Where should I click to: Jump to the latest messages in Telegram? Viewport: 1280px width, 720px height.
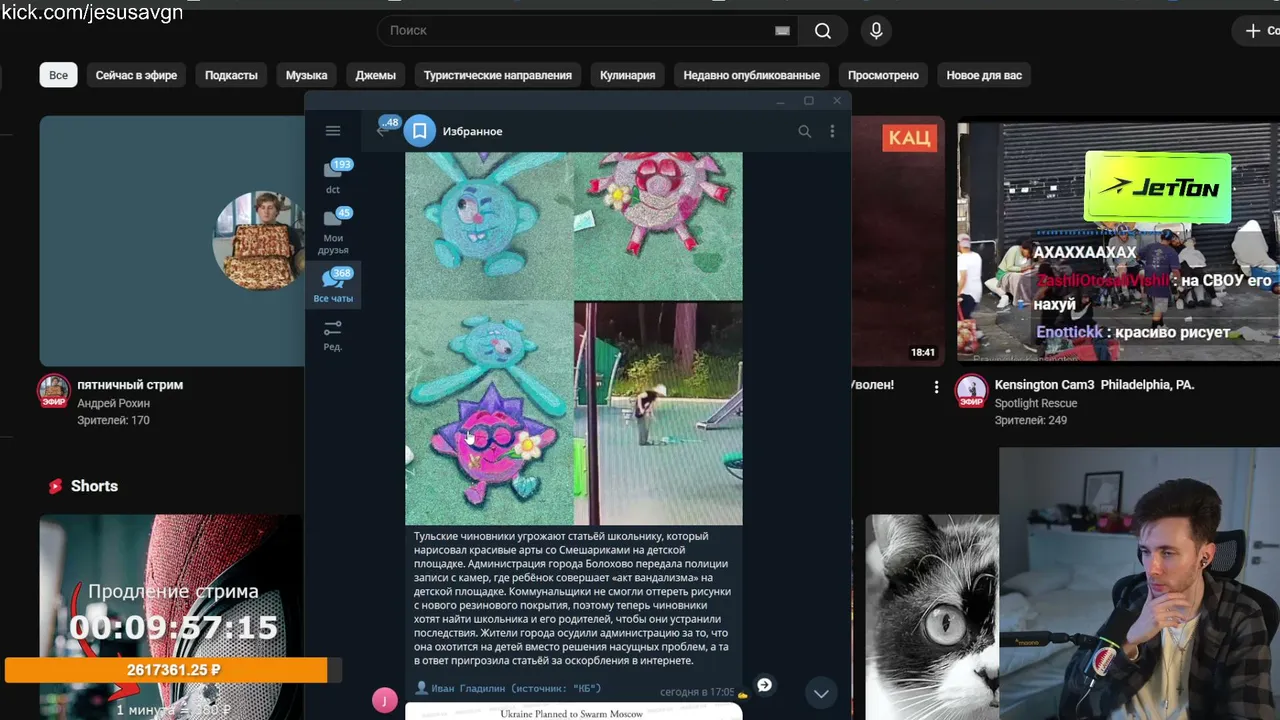coord(821,693)
